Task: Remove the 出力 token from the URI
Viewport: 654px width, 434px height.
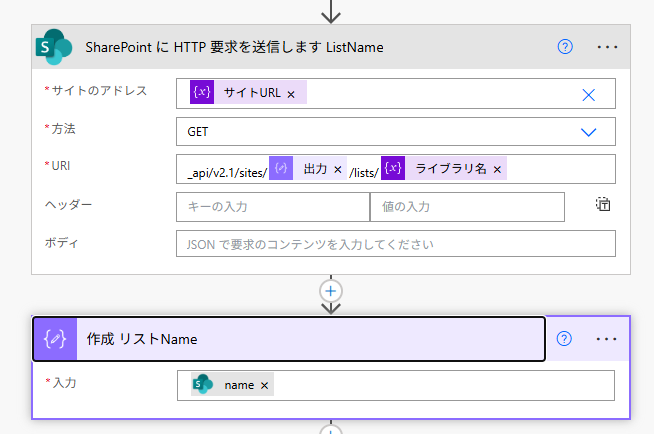Action: tap(337, 169)
